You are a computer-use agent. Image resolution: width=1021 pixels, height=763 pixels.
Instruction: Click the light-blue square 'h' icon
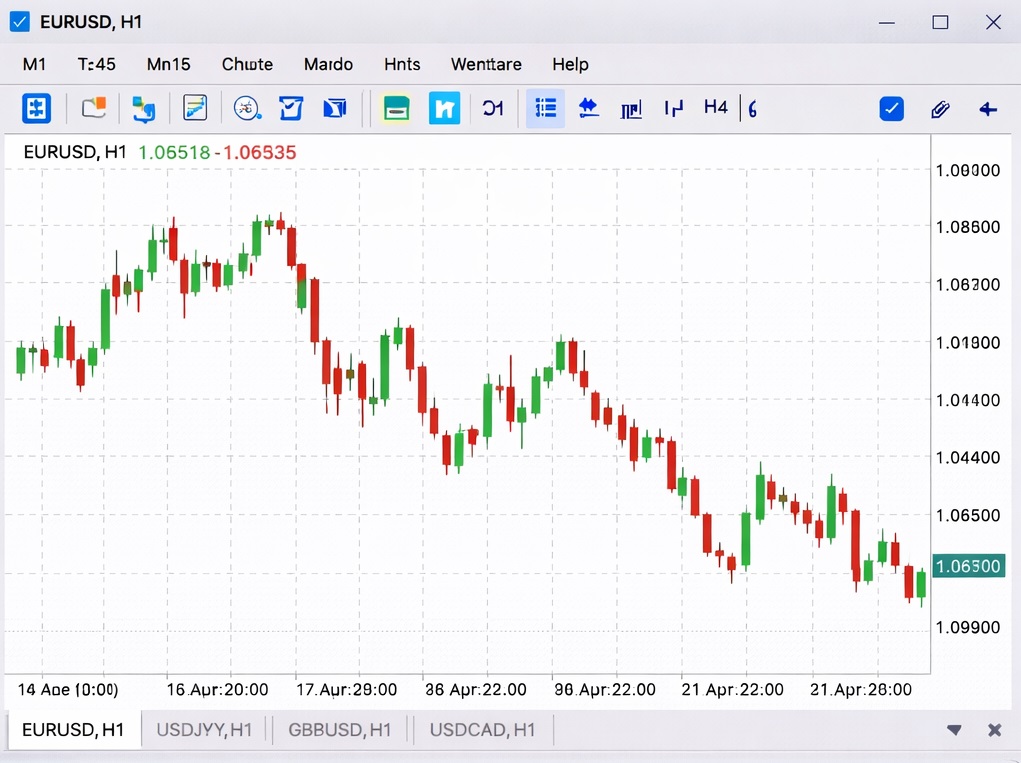coord(445,108)
